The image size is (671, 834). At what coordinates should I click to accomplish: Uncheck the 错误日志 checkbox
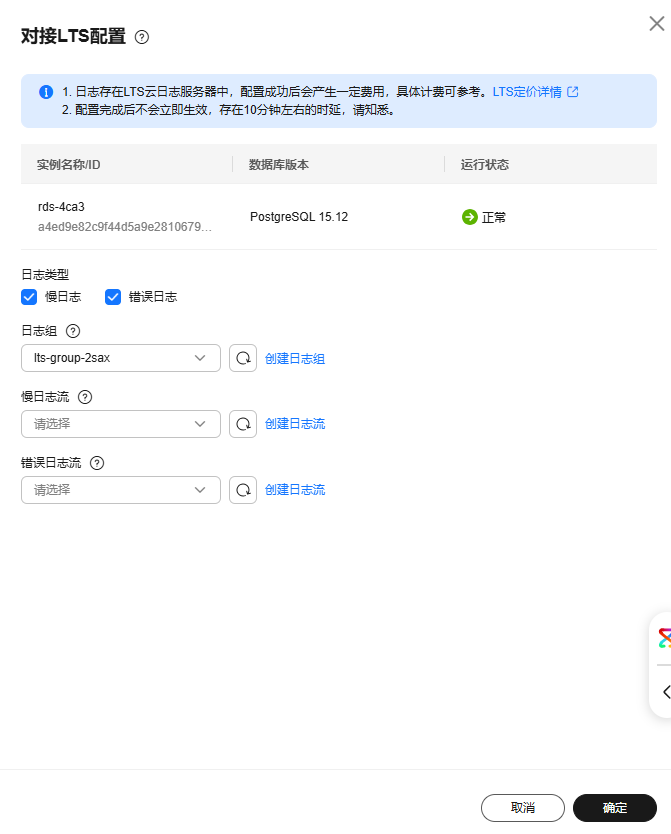113,297
